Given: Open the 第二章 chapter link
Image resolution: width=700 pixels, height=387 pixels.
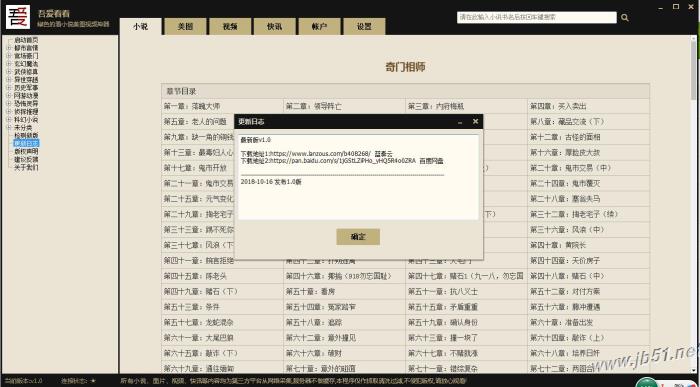Looking at the screenshot, I should click(314, 106).
